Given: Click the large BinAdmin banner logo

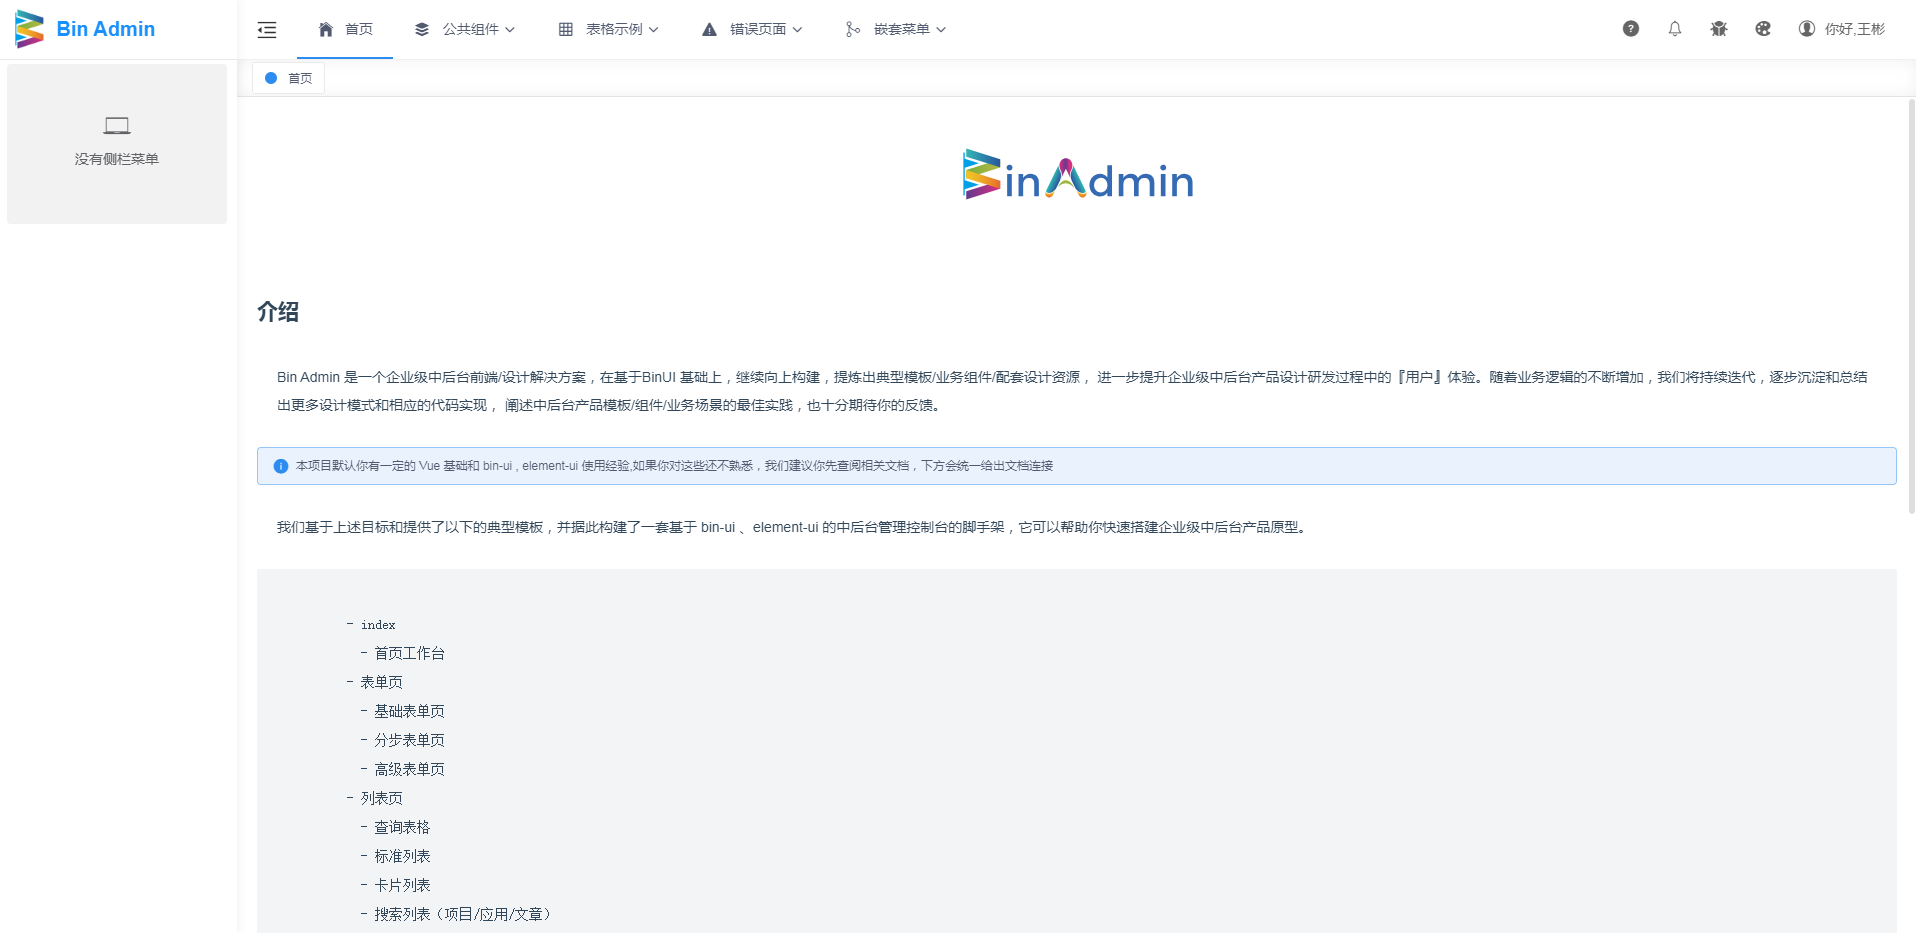Looking at the screenshot, I should pyautogui.click(x=1078, y=176).
